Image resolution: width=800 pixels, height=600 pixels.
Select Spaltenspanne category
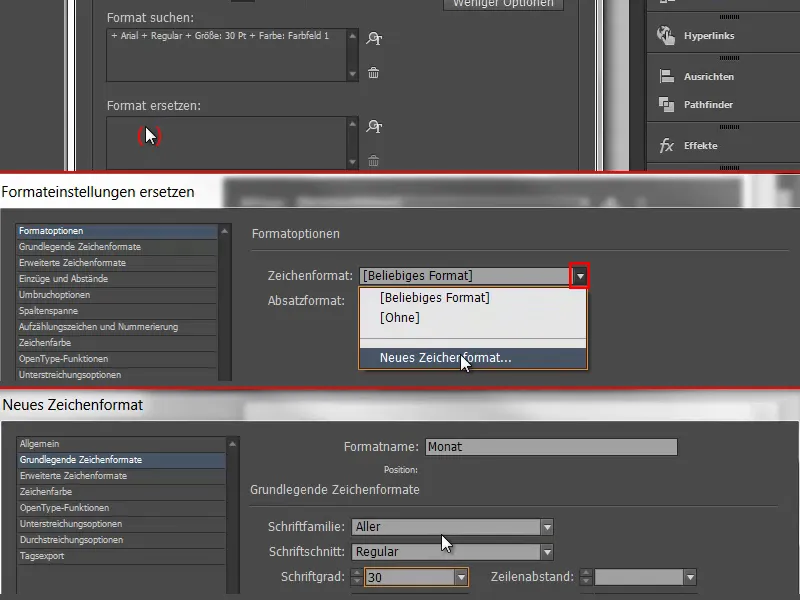117,311
